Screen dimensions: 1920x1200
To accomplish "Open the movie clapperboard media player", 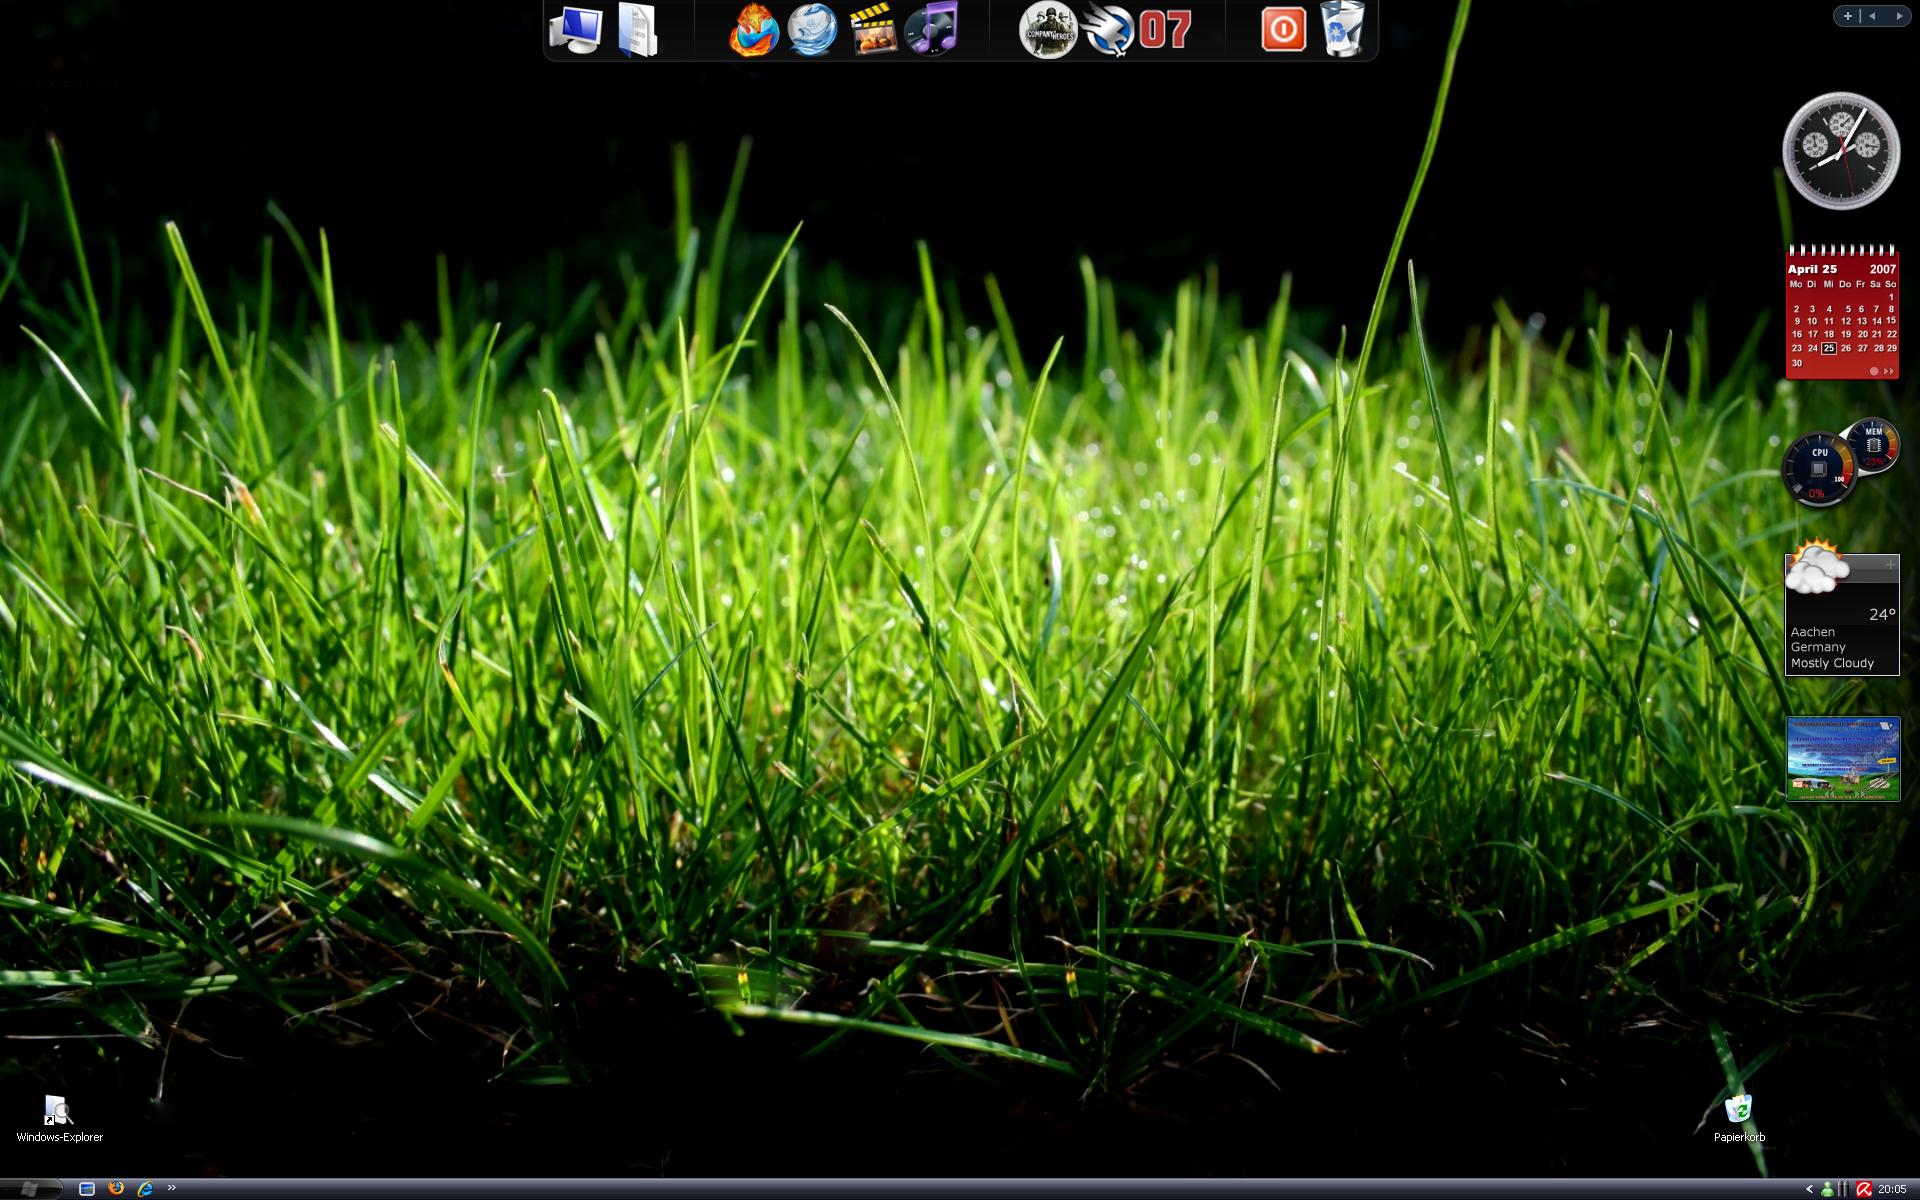I will 872,29.
